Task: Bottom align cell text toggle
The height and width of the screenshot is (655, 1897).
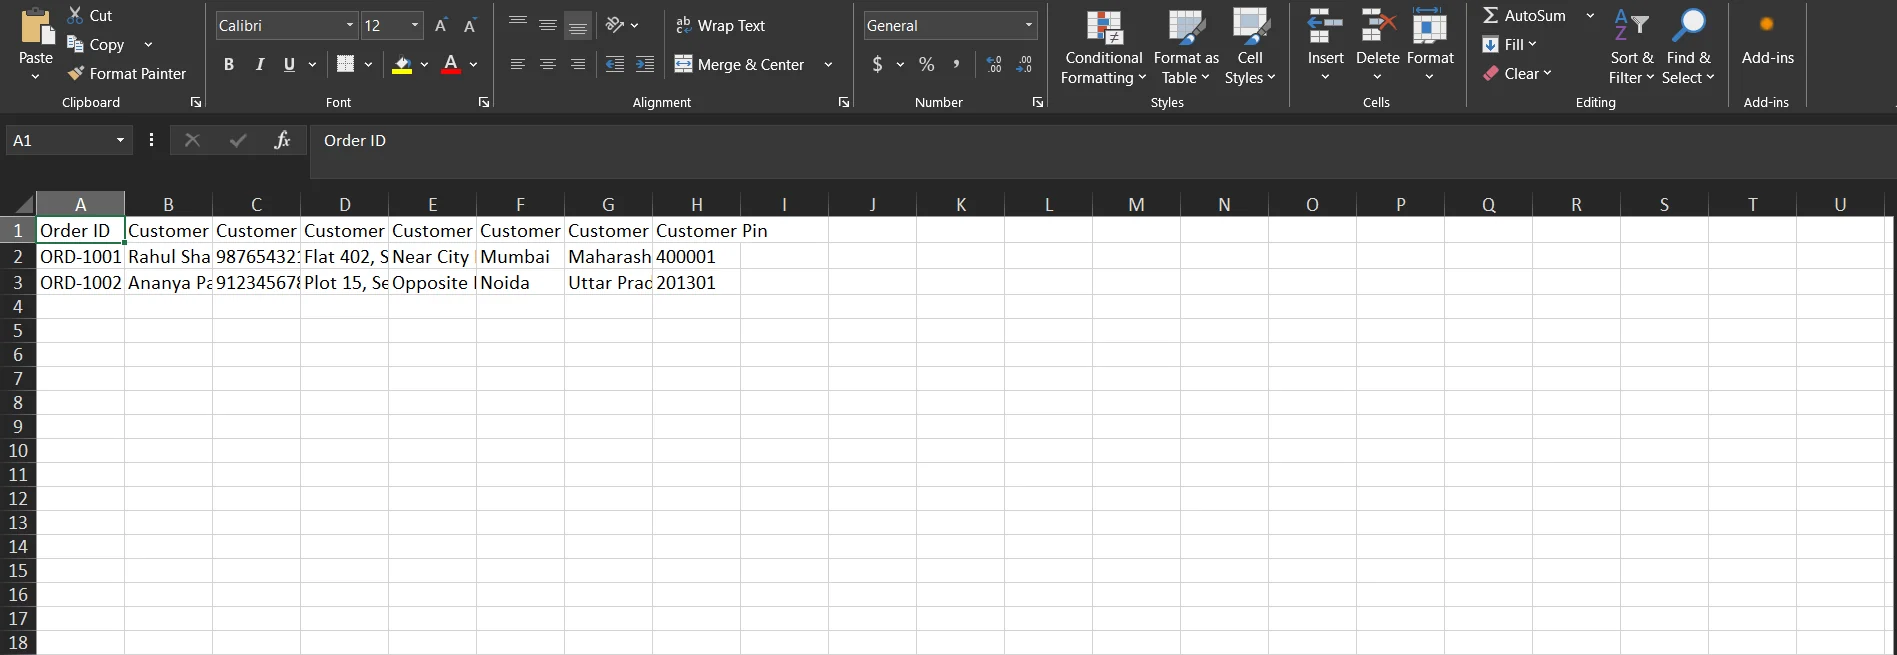Action: pyautogui.click(x=578, y=25)
